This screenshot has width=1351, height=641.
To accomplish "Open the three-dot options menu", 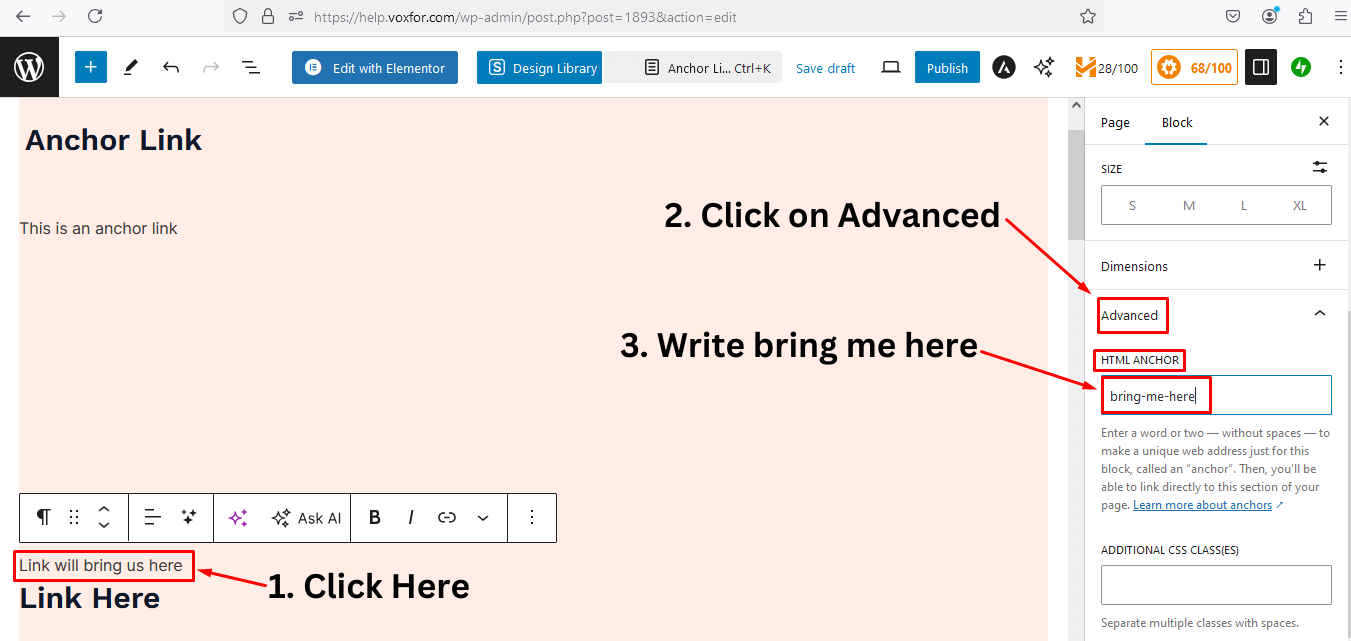I will click(x=1341, y=67).
